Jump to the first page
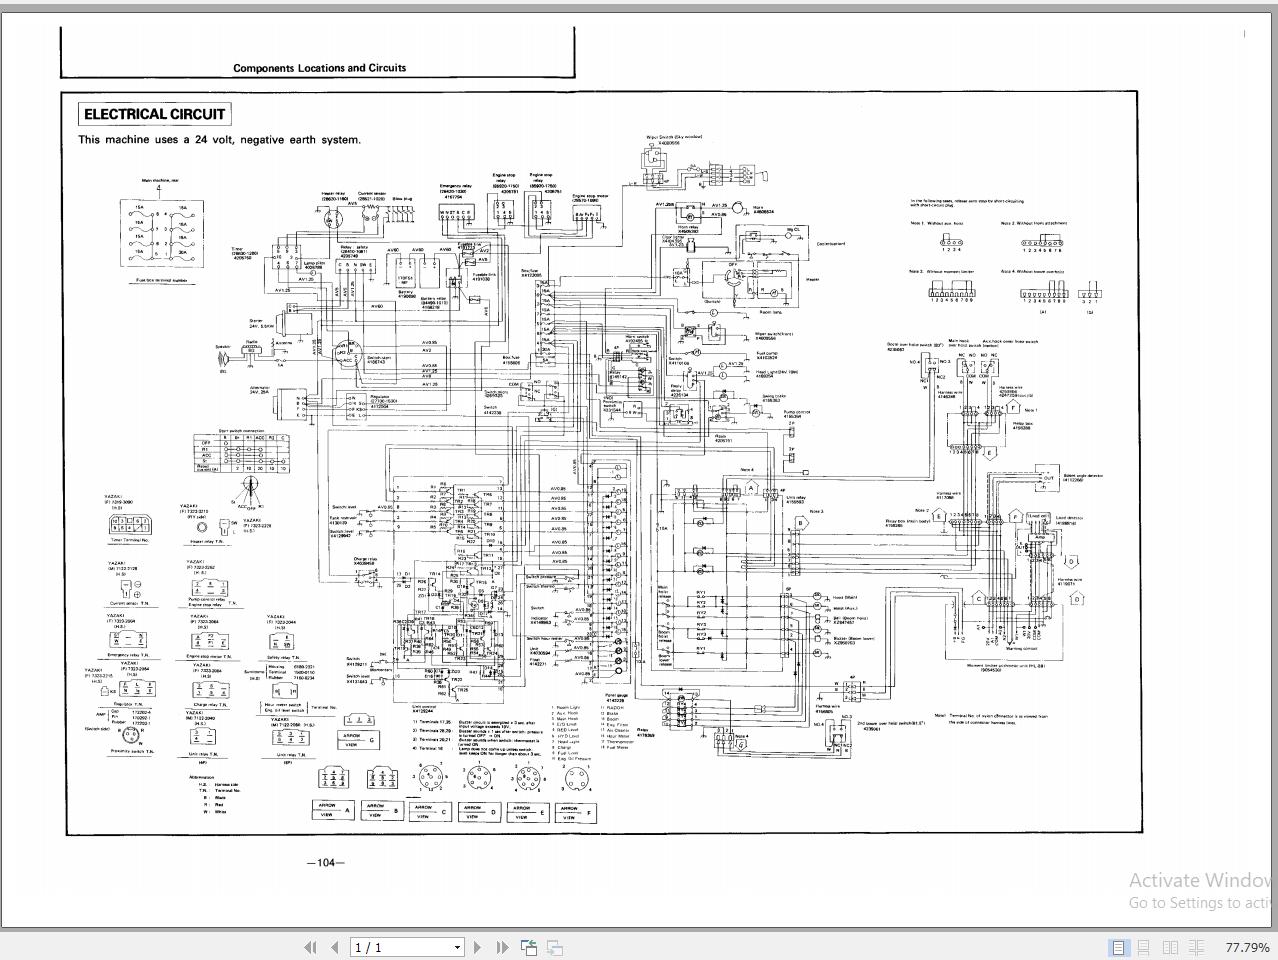Screen dimensions: 1278x960 pos(310,947)
